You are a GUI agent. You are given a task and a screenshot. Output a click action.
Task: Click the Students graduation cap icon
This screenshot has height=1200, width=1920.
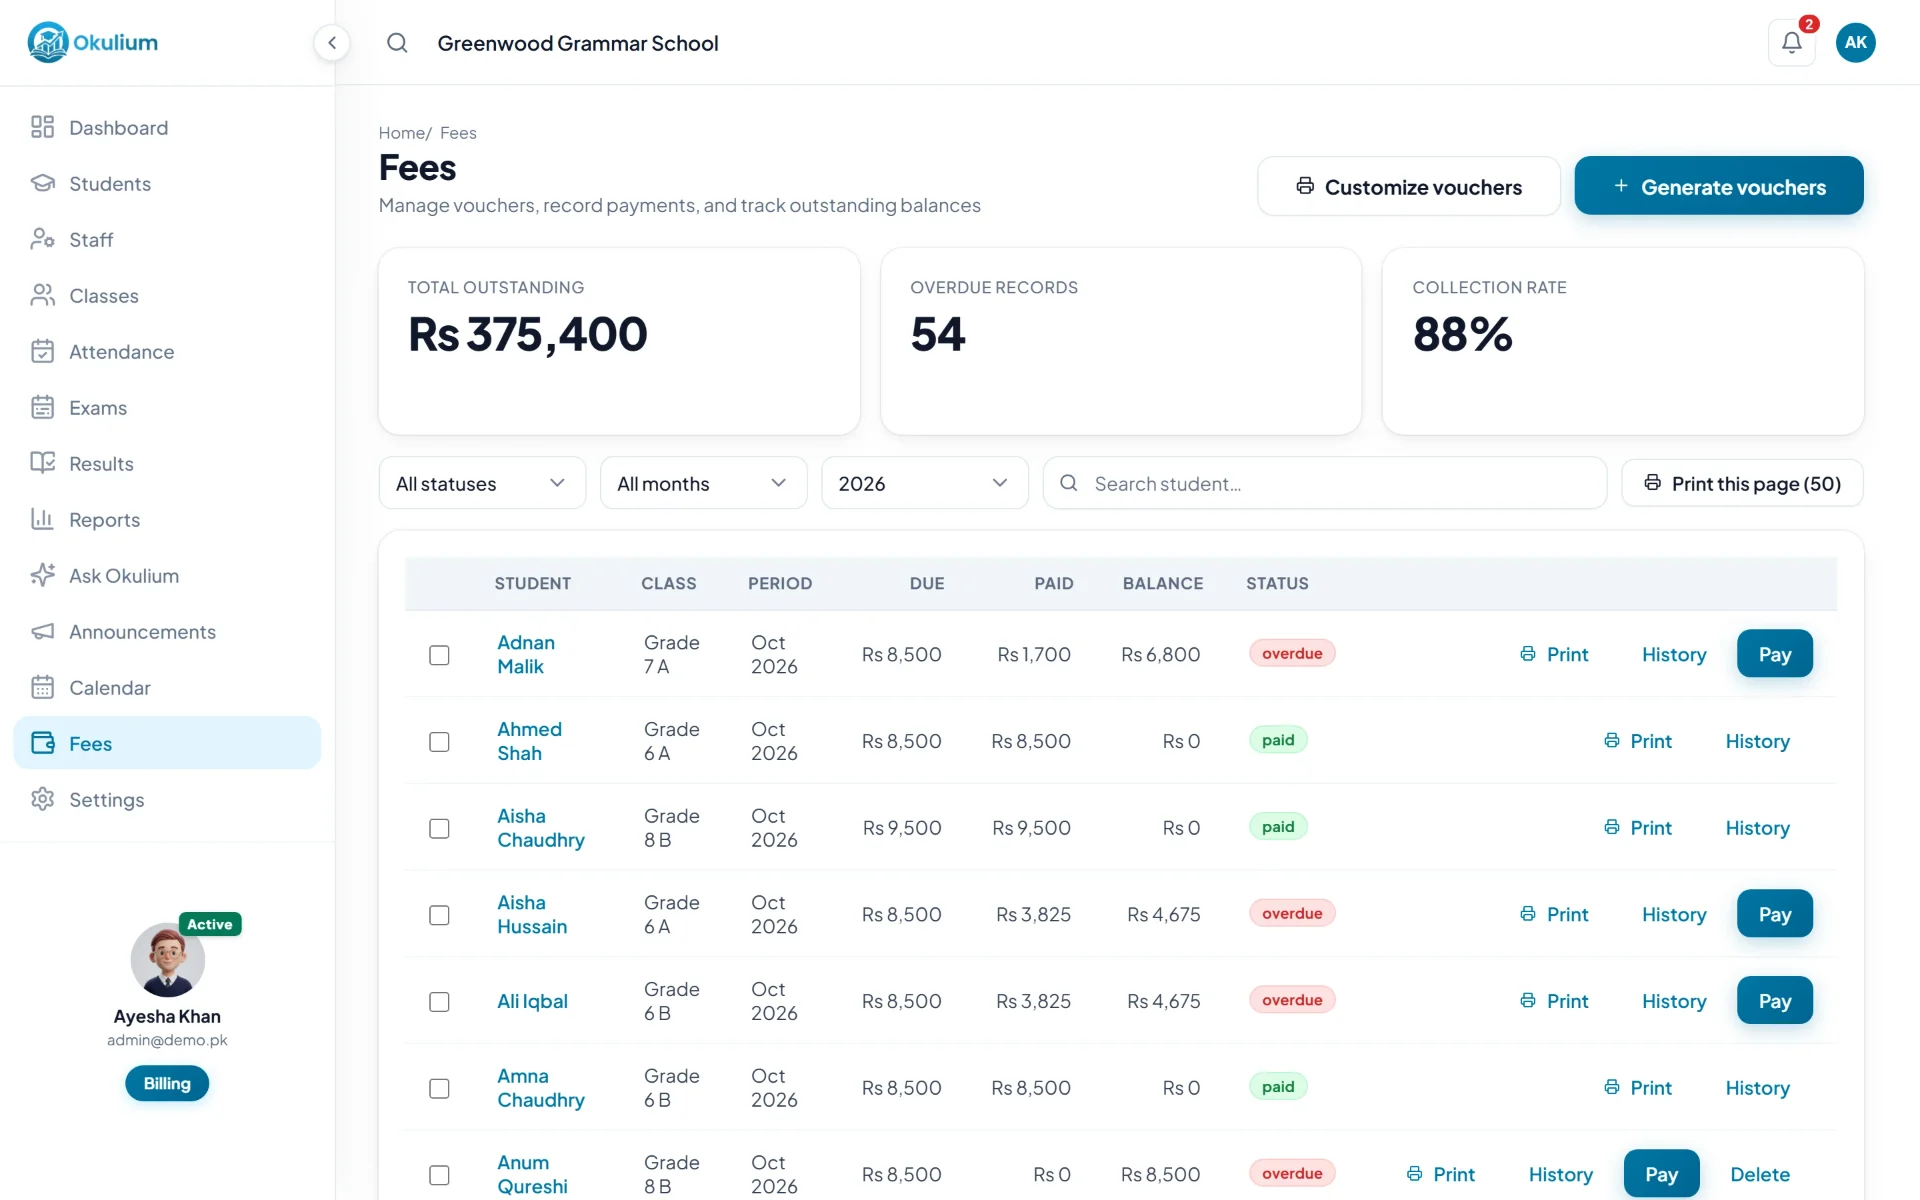tap(42, 183)
